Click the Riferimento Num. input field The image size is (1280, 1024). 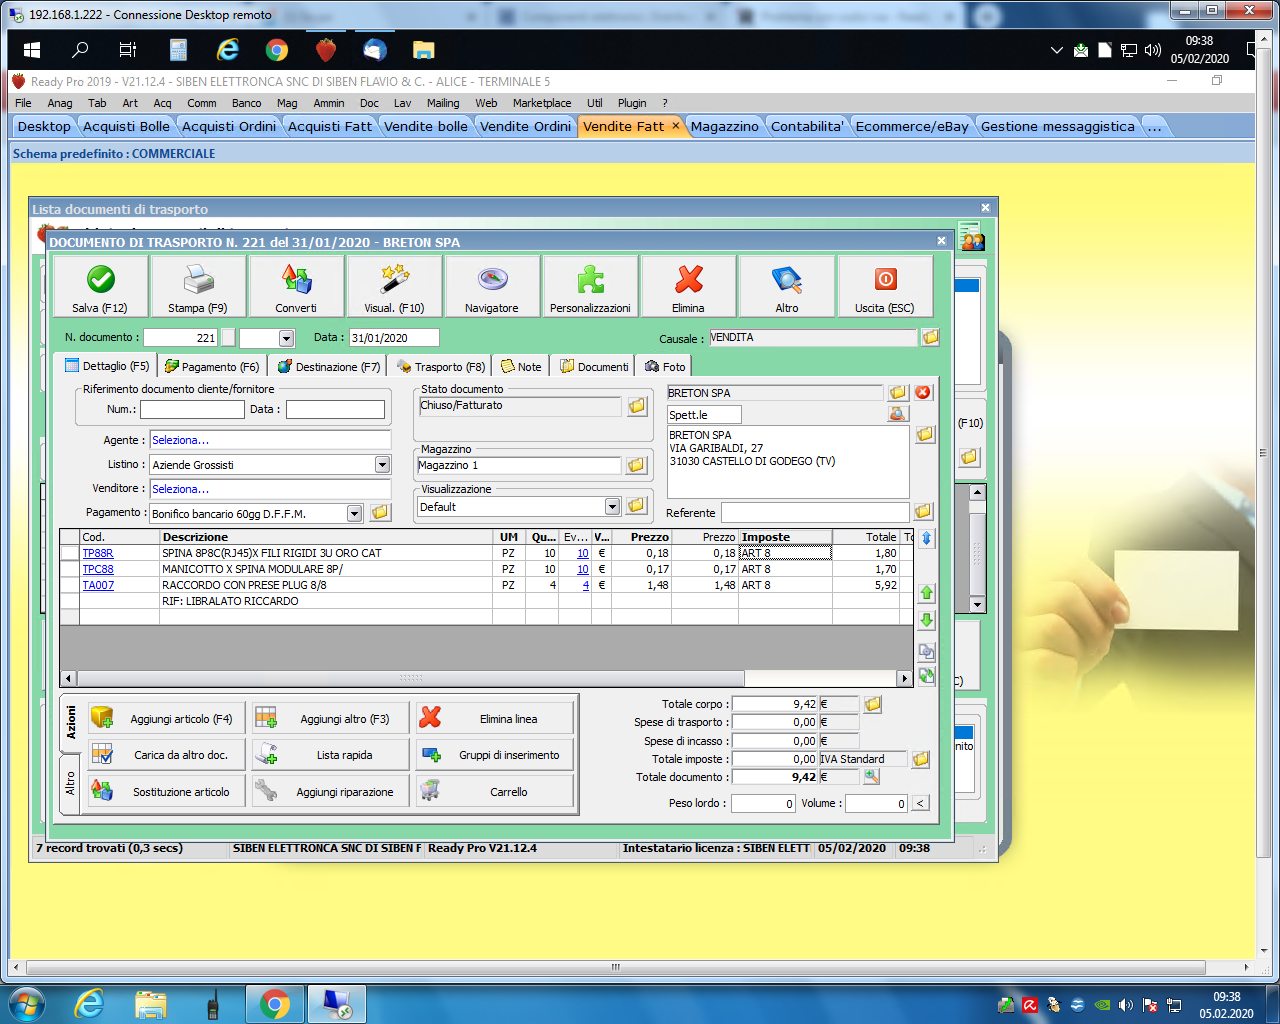click(x=192, y=409)
